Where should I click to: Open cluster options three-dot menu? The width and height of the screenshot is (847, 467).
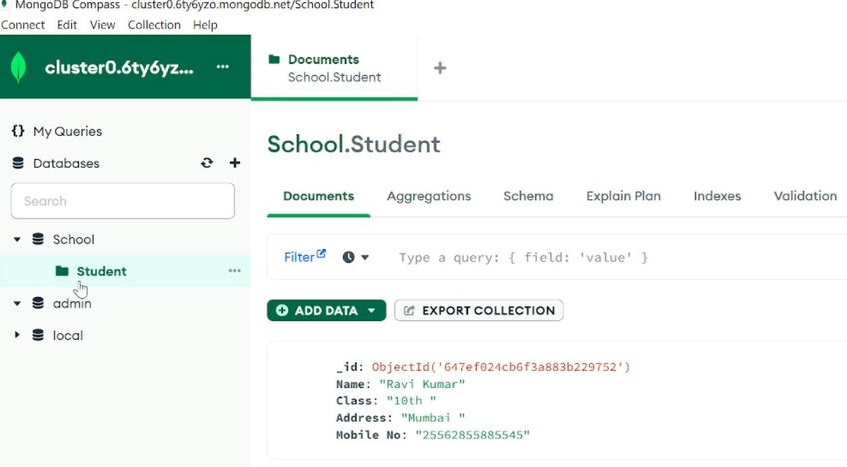[x=223, y=67]
